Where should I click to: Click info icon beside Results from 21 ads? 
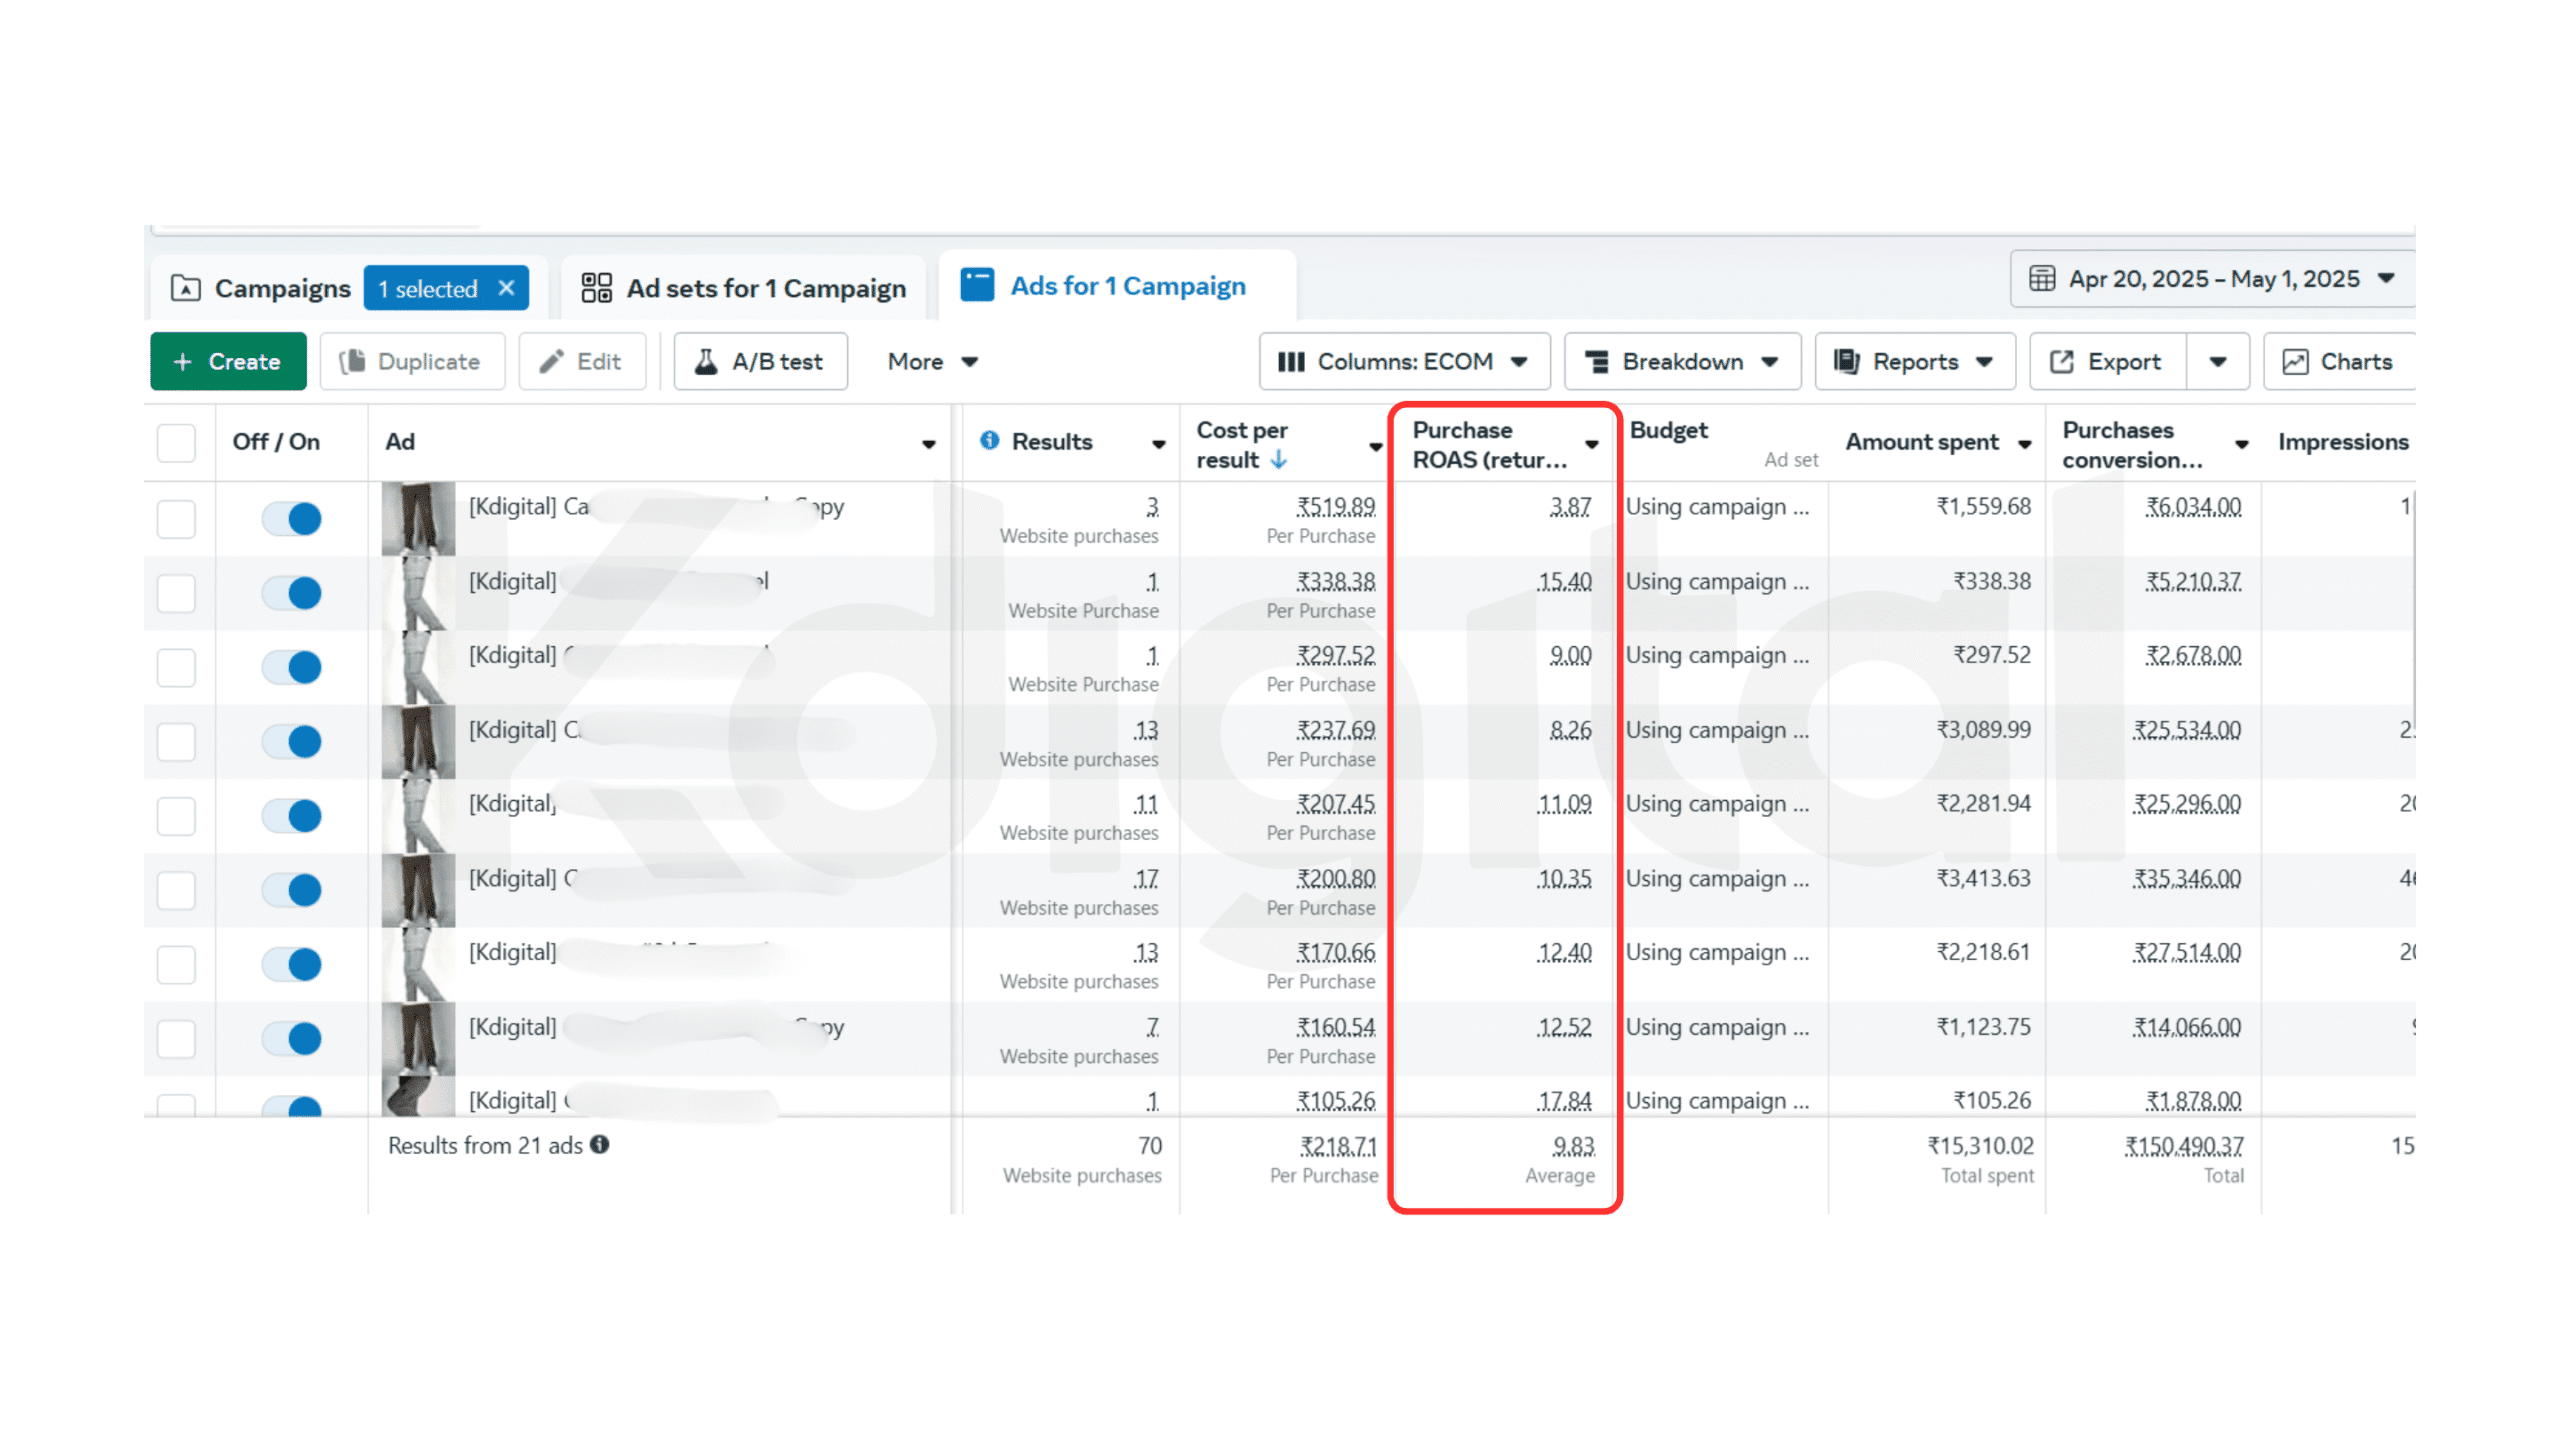pyautogui.click(x=600, y=1145)
